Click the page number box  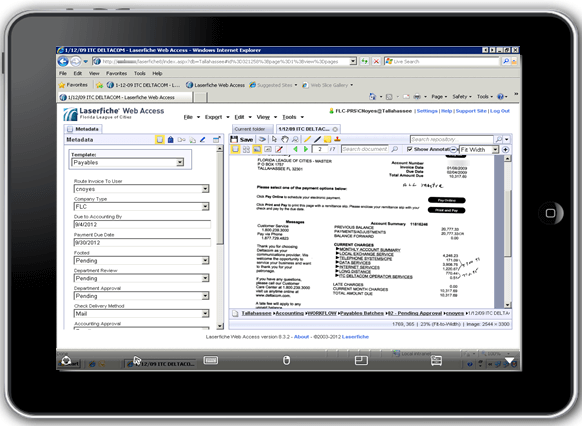(320, 149)
